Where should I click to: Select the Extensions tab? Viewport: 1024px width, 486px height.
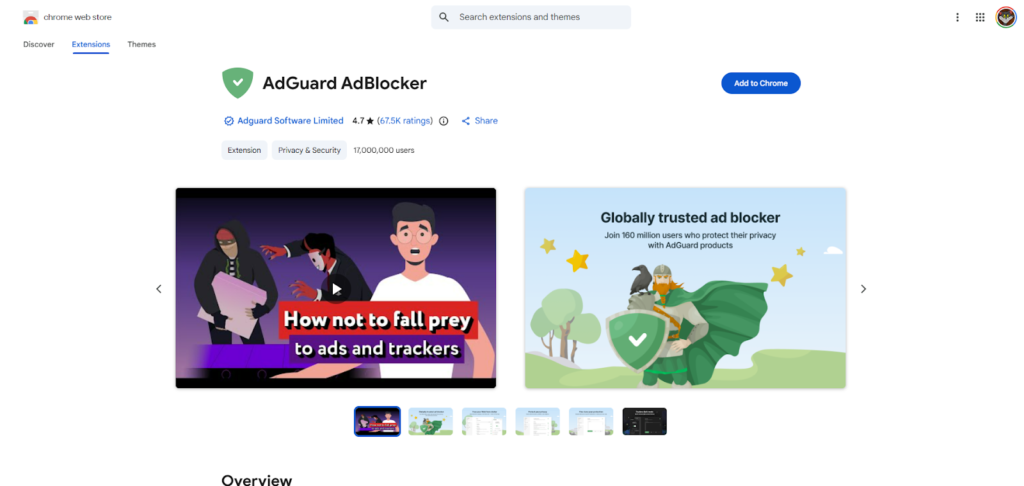click(91, 44)
